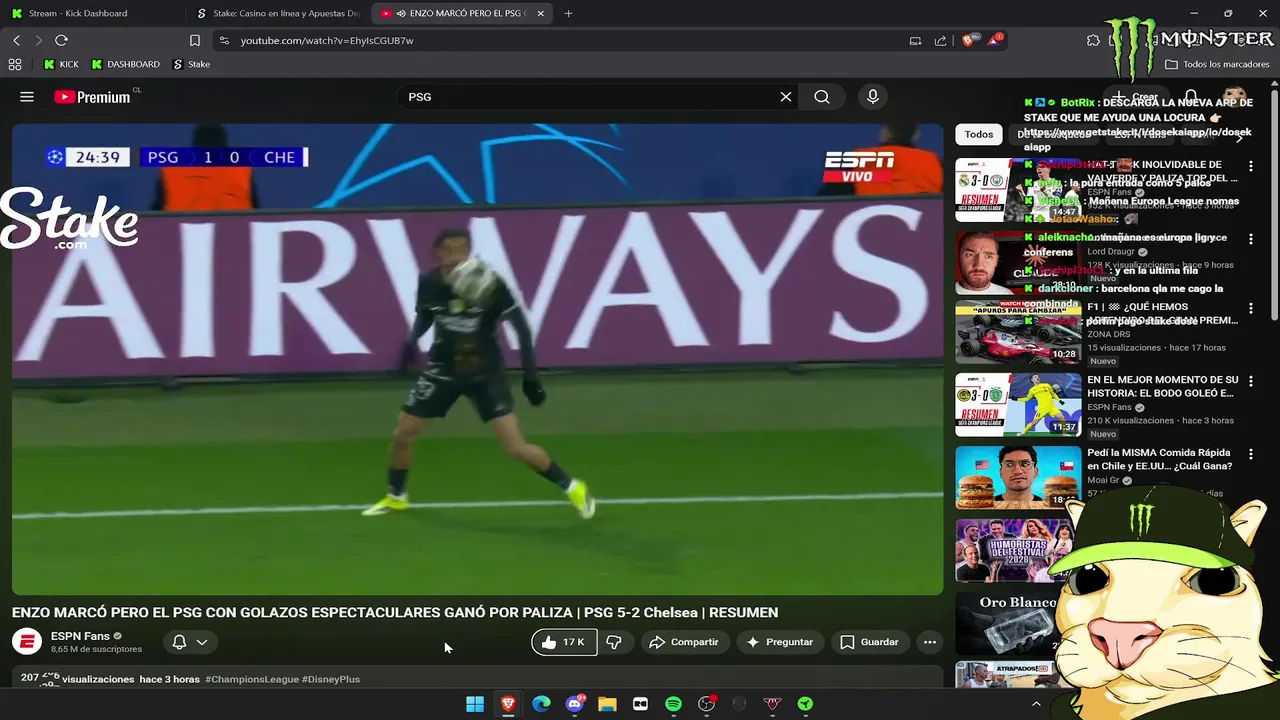This screenshot has height=720, width=1280.
Task: Open the Stake bookmark
Action: (x=191, y=64)
